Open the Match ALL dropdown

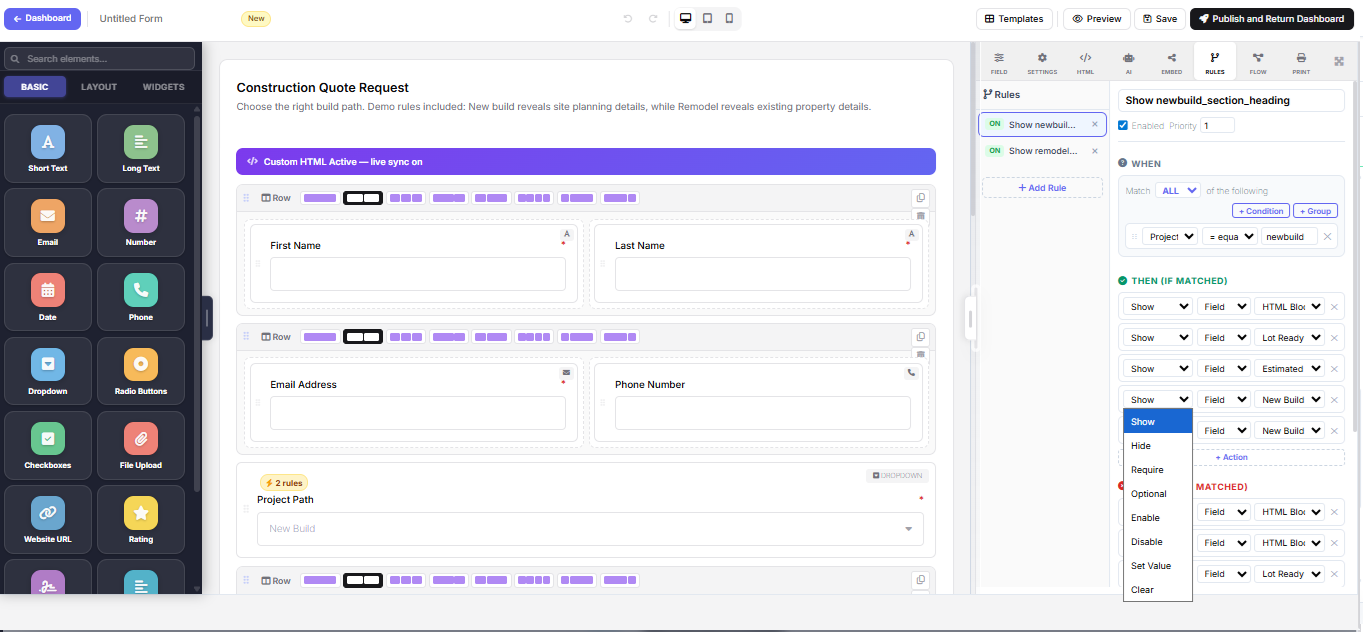[1177, 190]
